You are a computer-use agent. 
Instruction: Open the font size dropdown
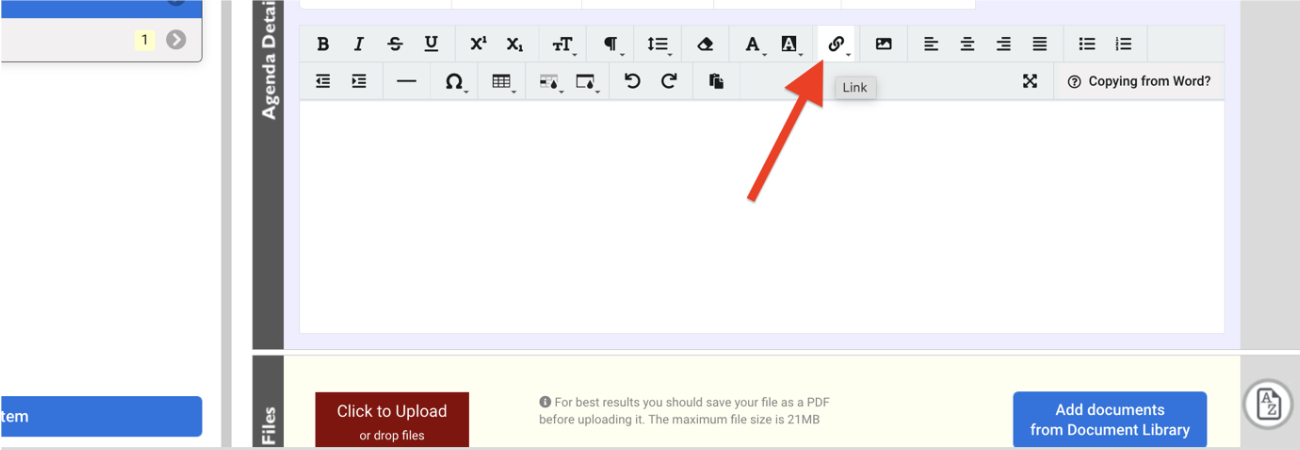coord(563,44)
